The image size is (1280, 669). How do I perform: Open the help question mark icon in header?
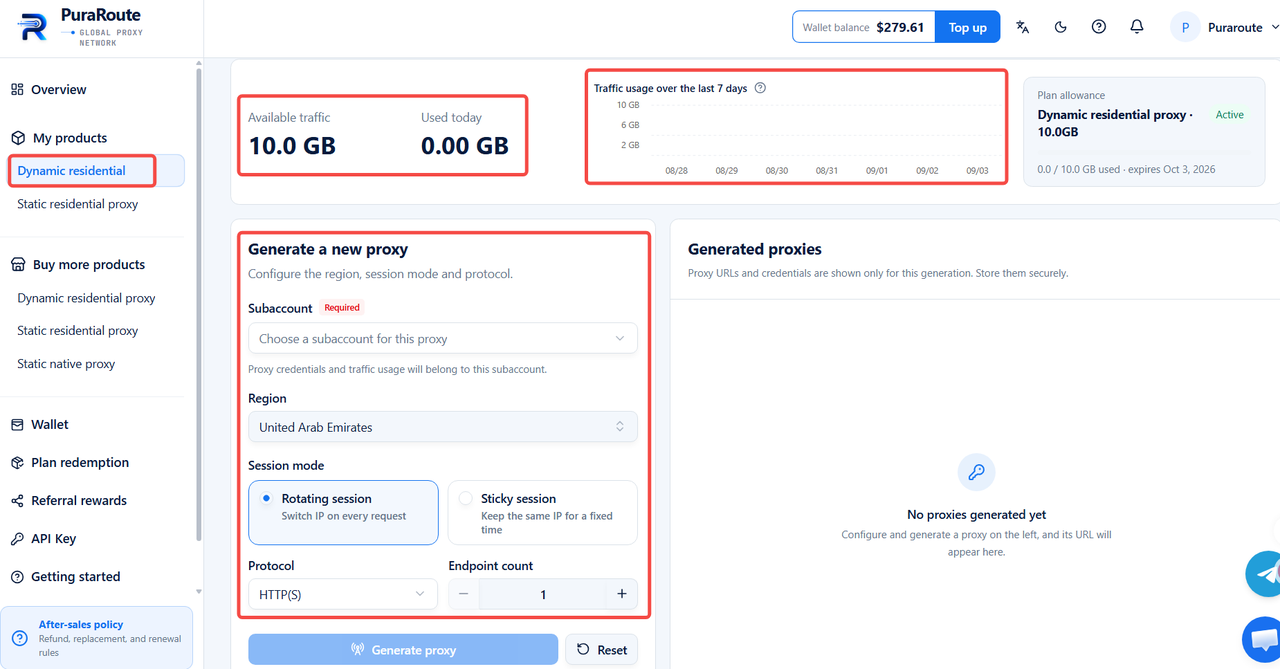coord(1099,27)
